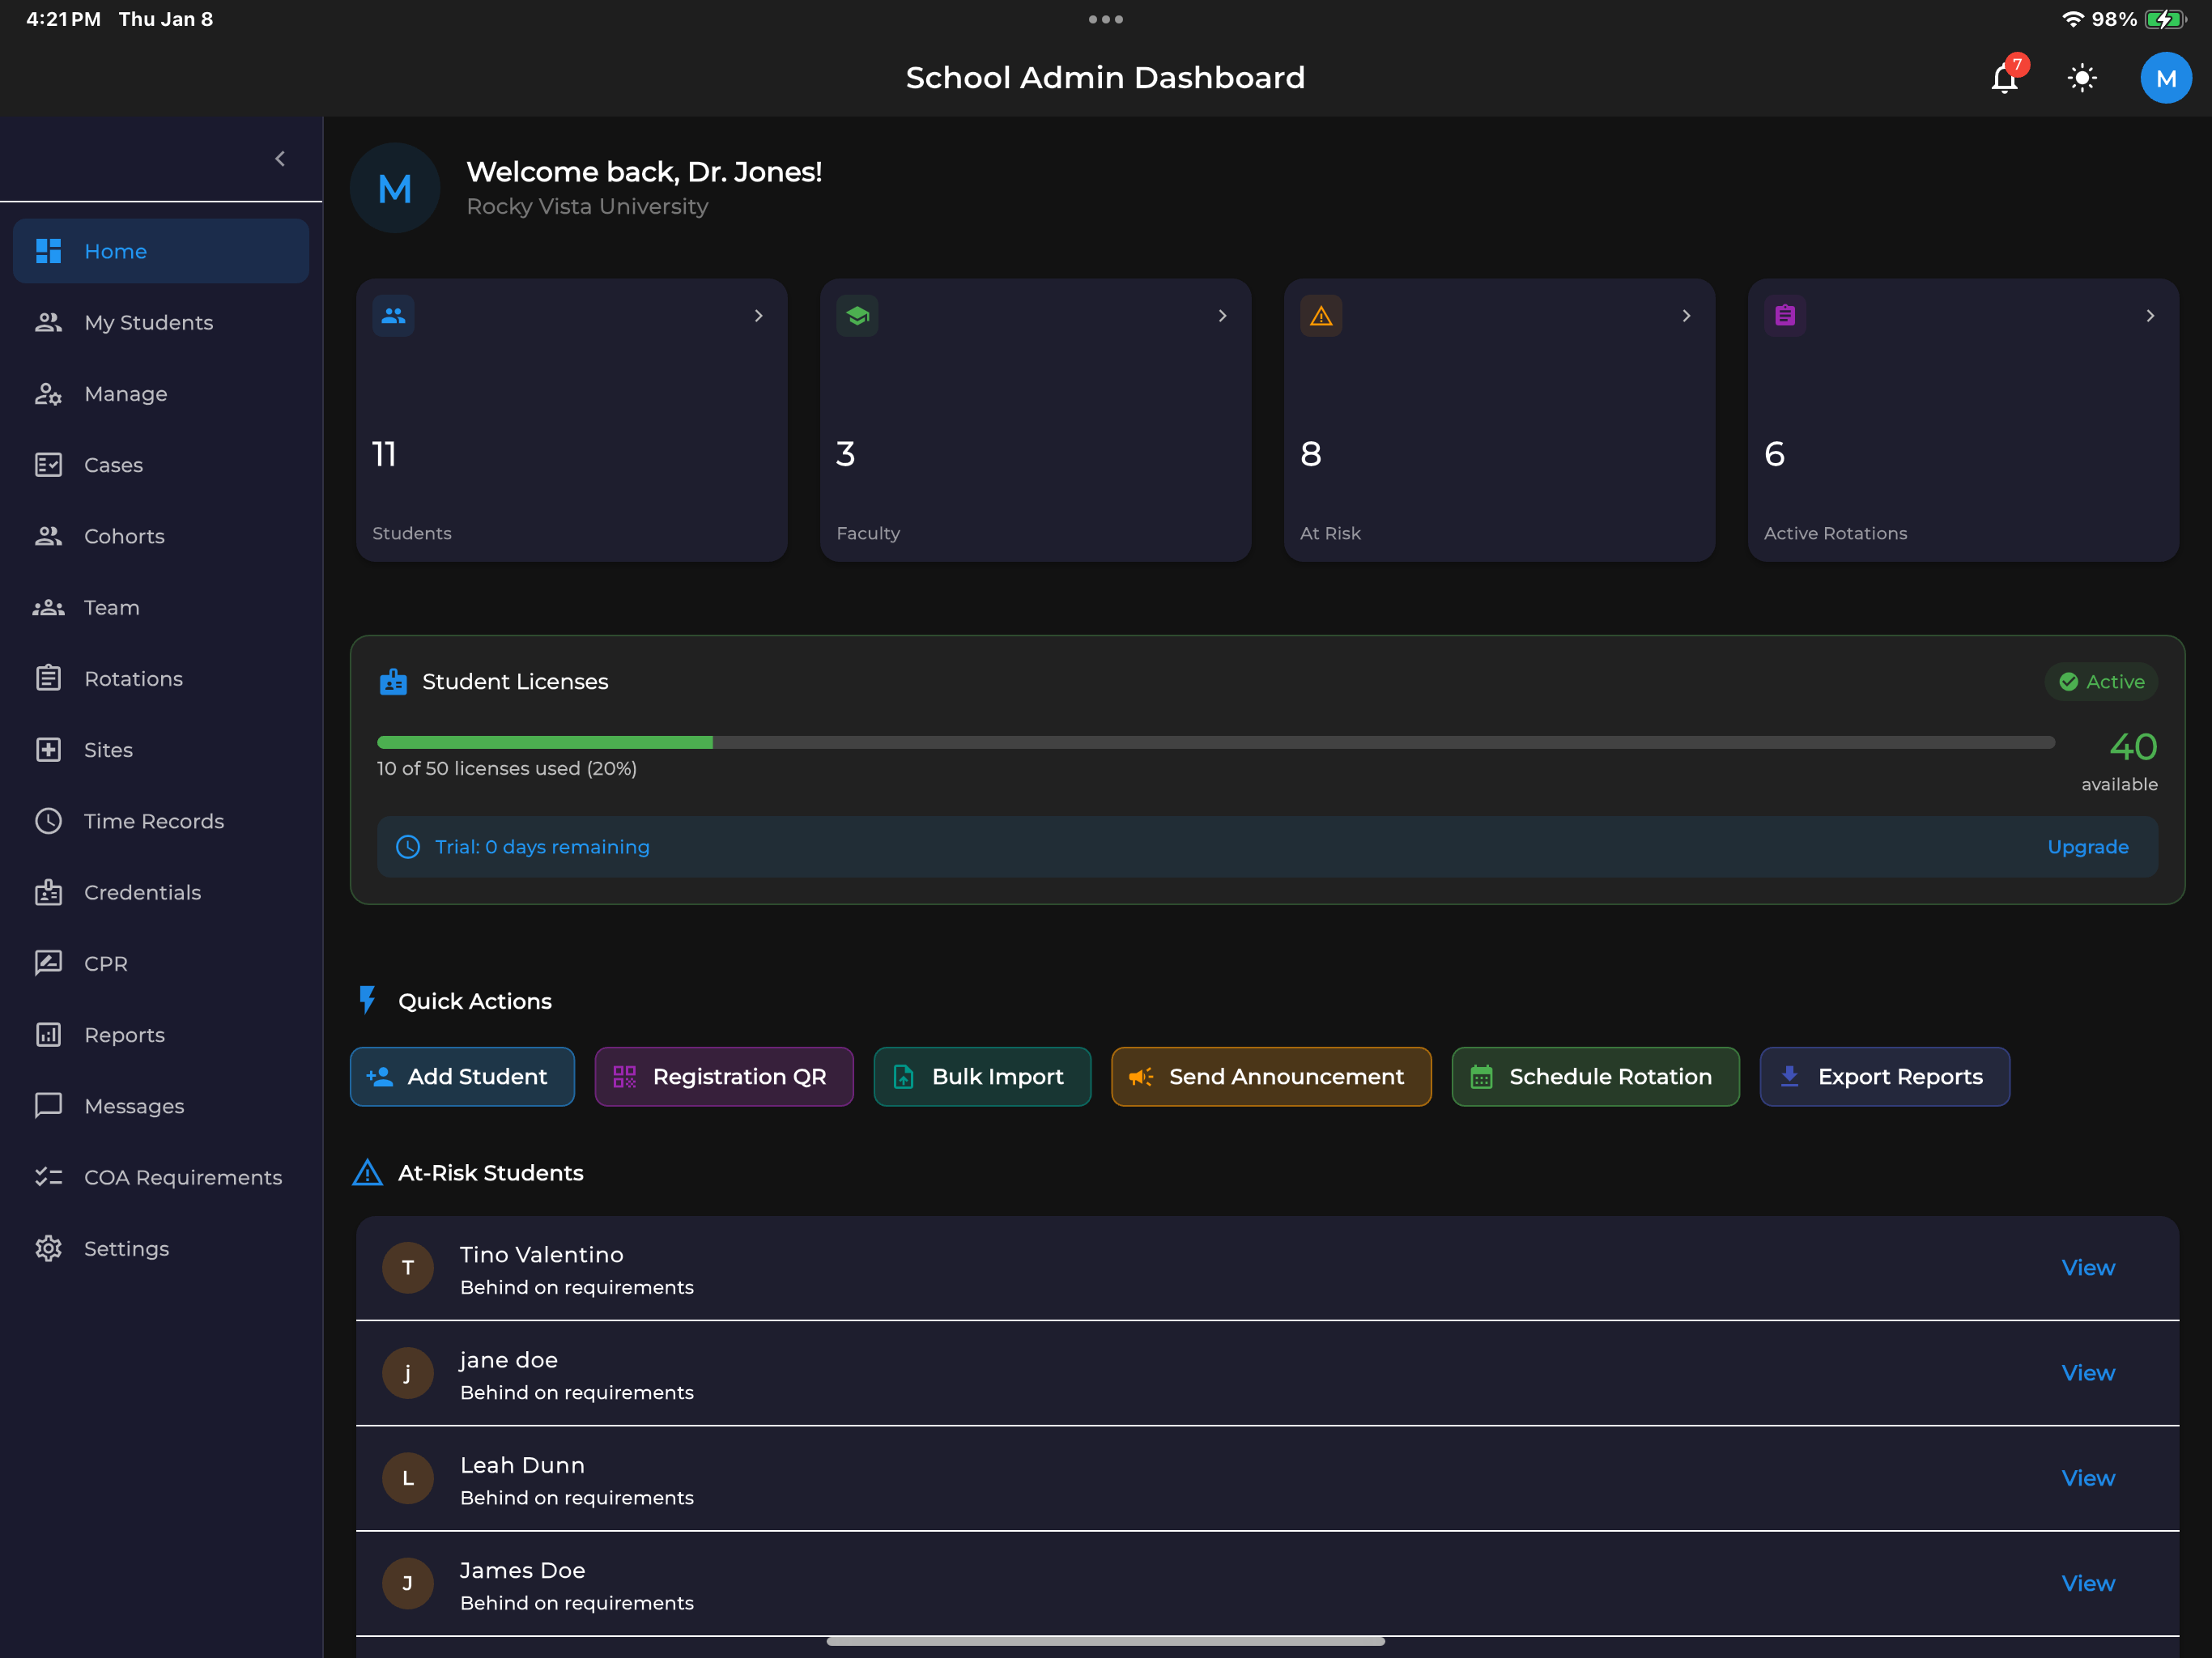This screenshot has height=1658, width=2212.
Task: View Leah Dunn's details
Action: pyautogui.click(x=2088, y=1478)
